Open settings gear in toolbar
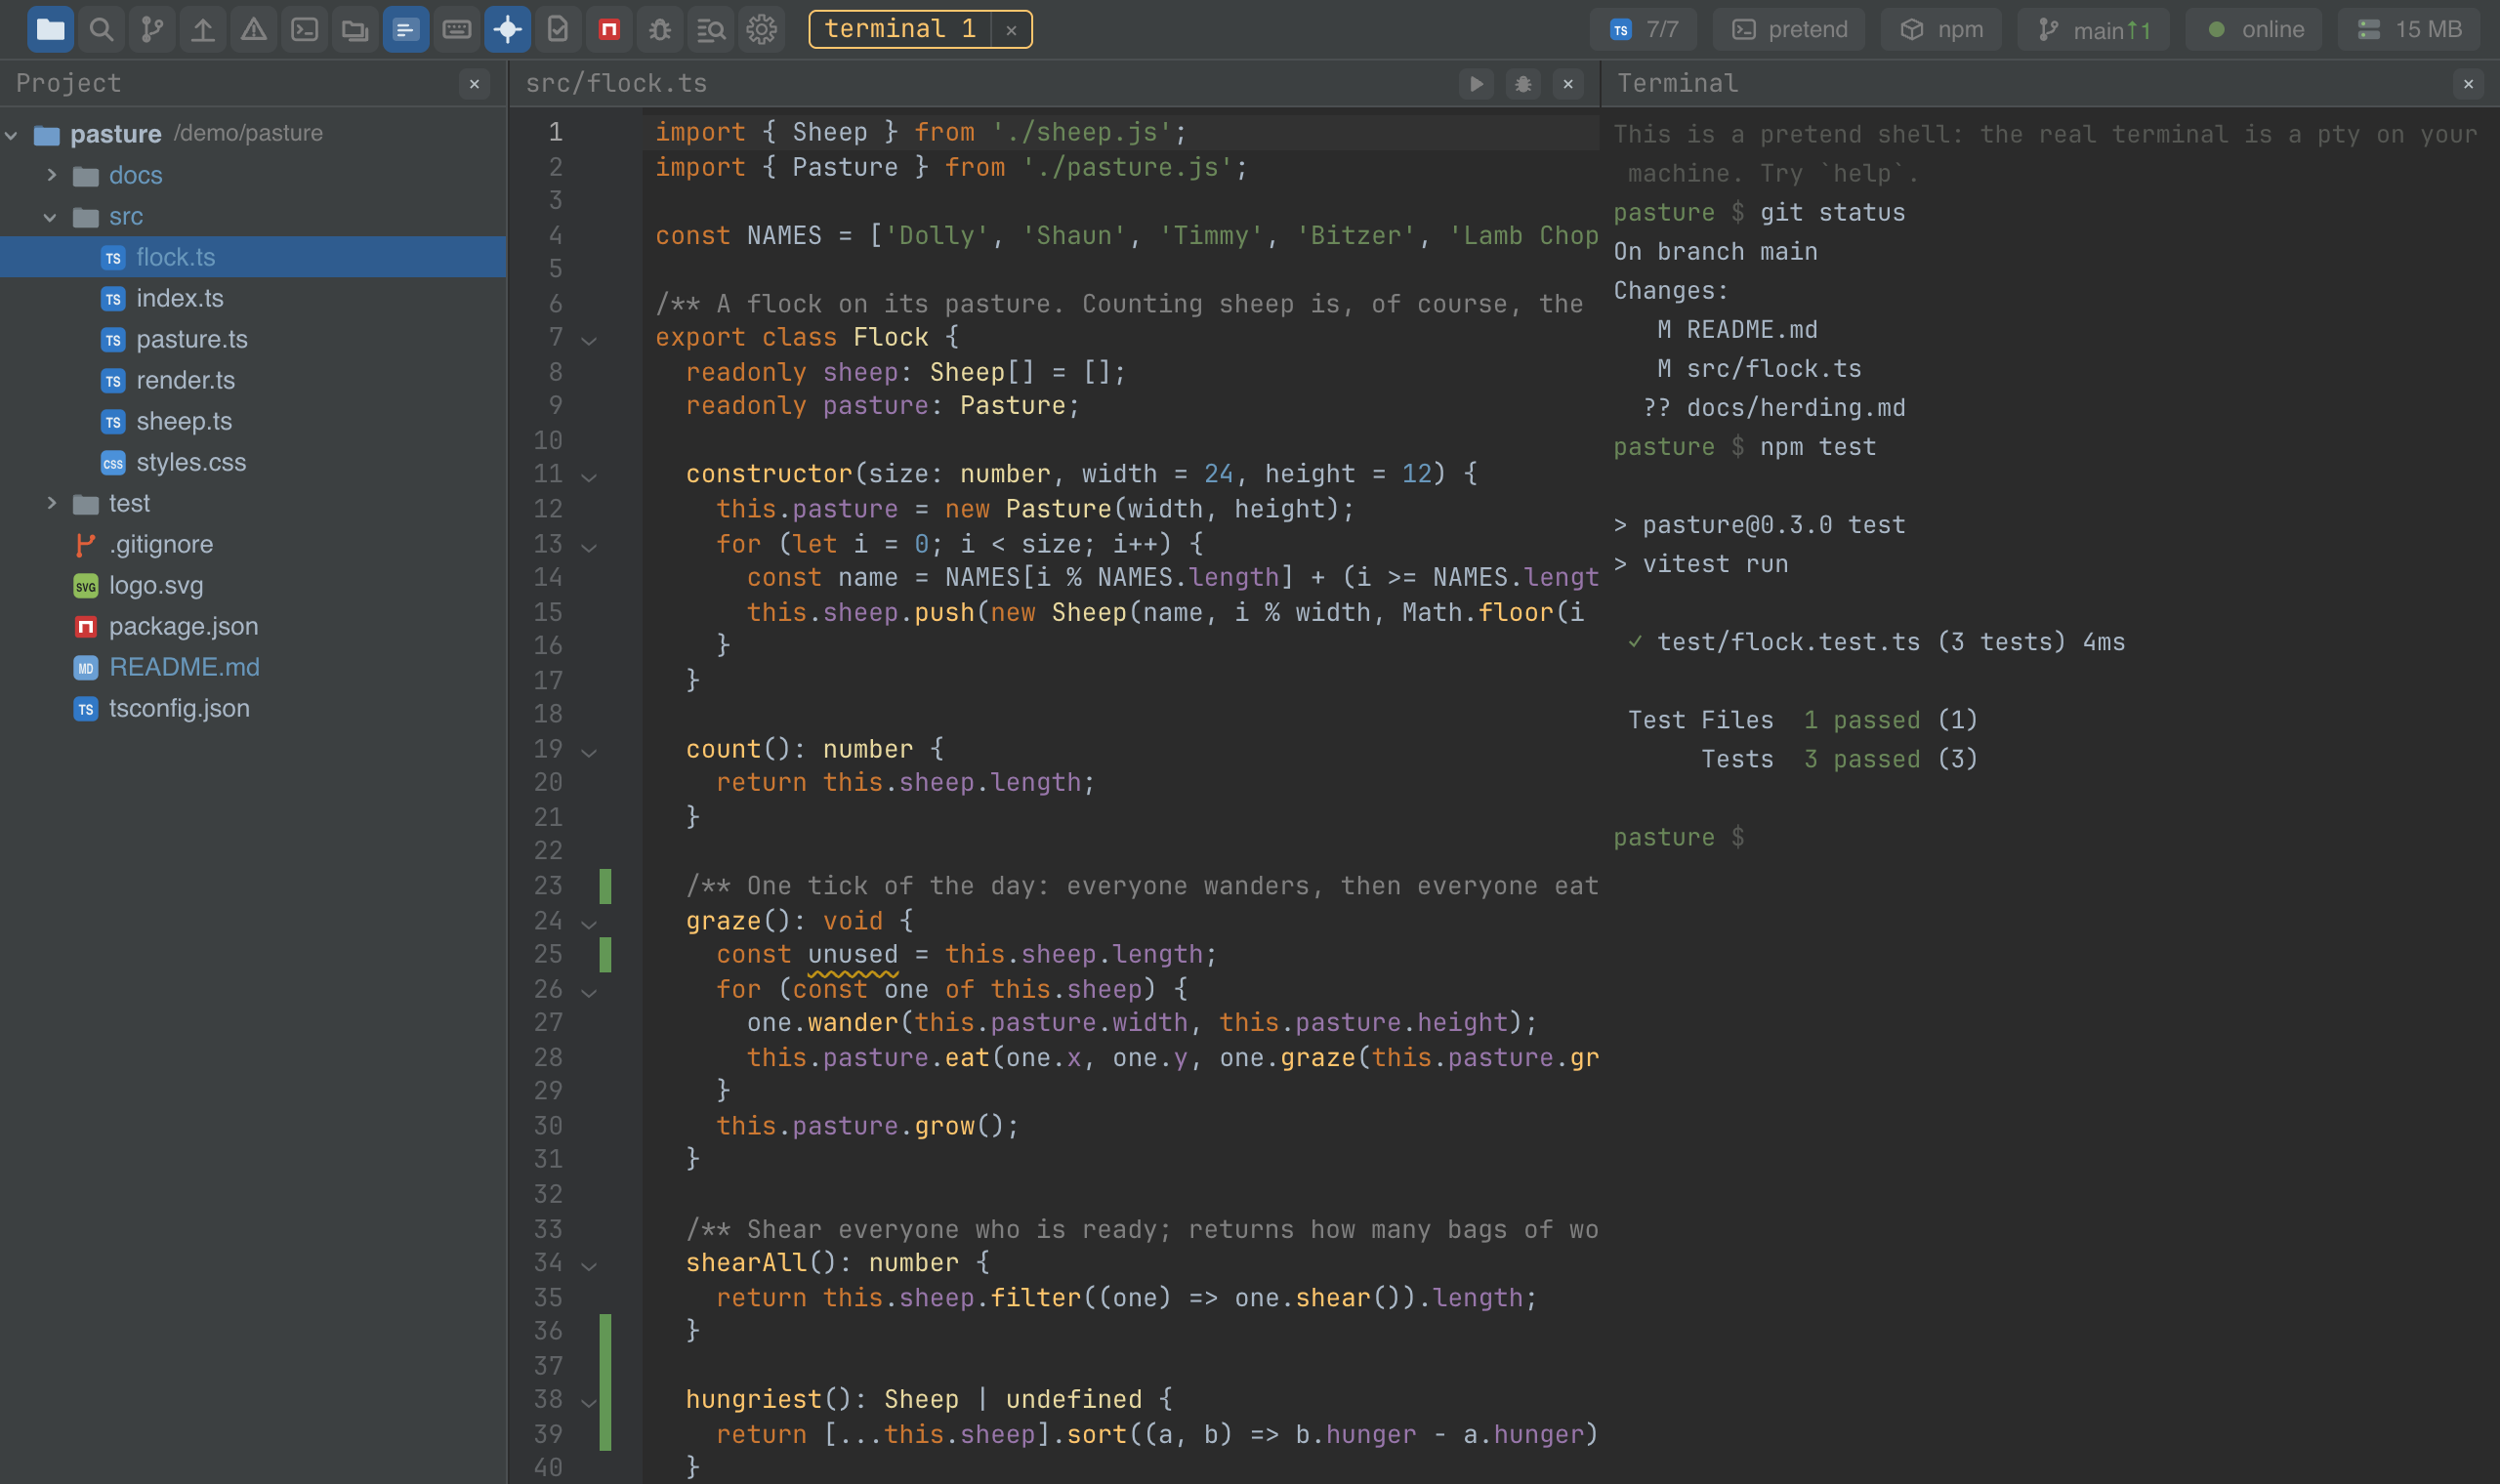Viewport: 2500px width, 1484px height. click(x=762, y=29)
